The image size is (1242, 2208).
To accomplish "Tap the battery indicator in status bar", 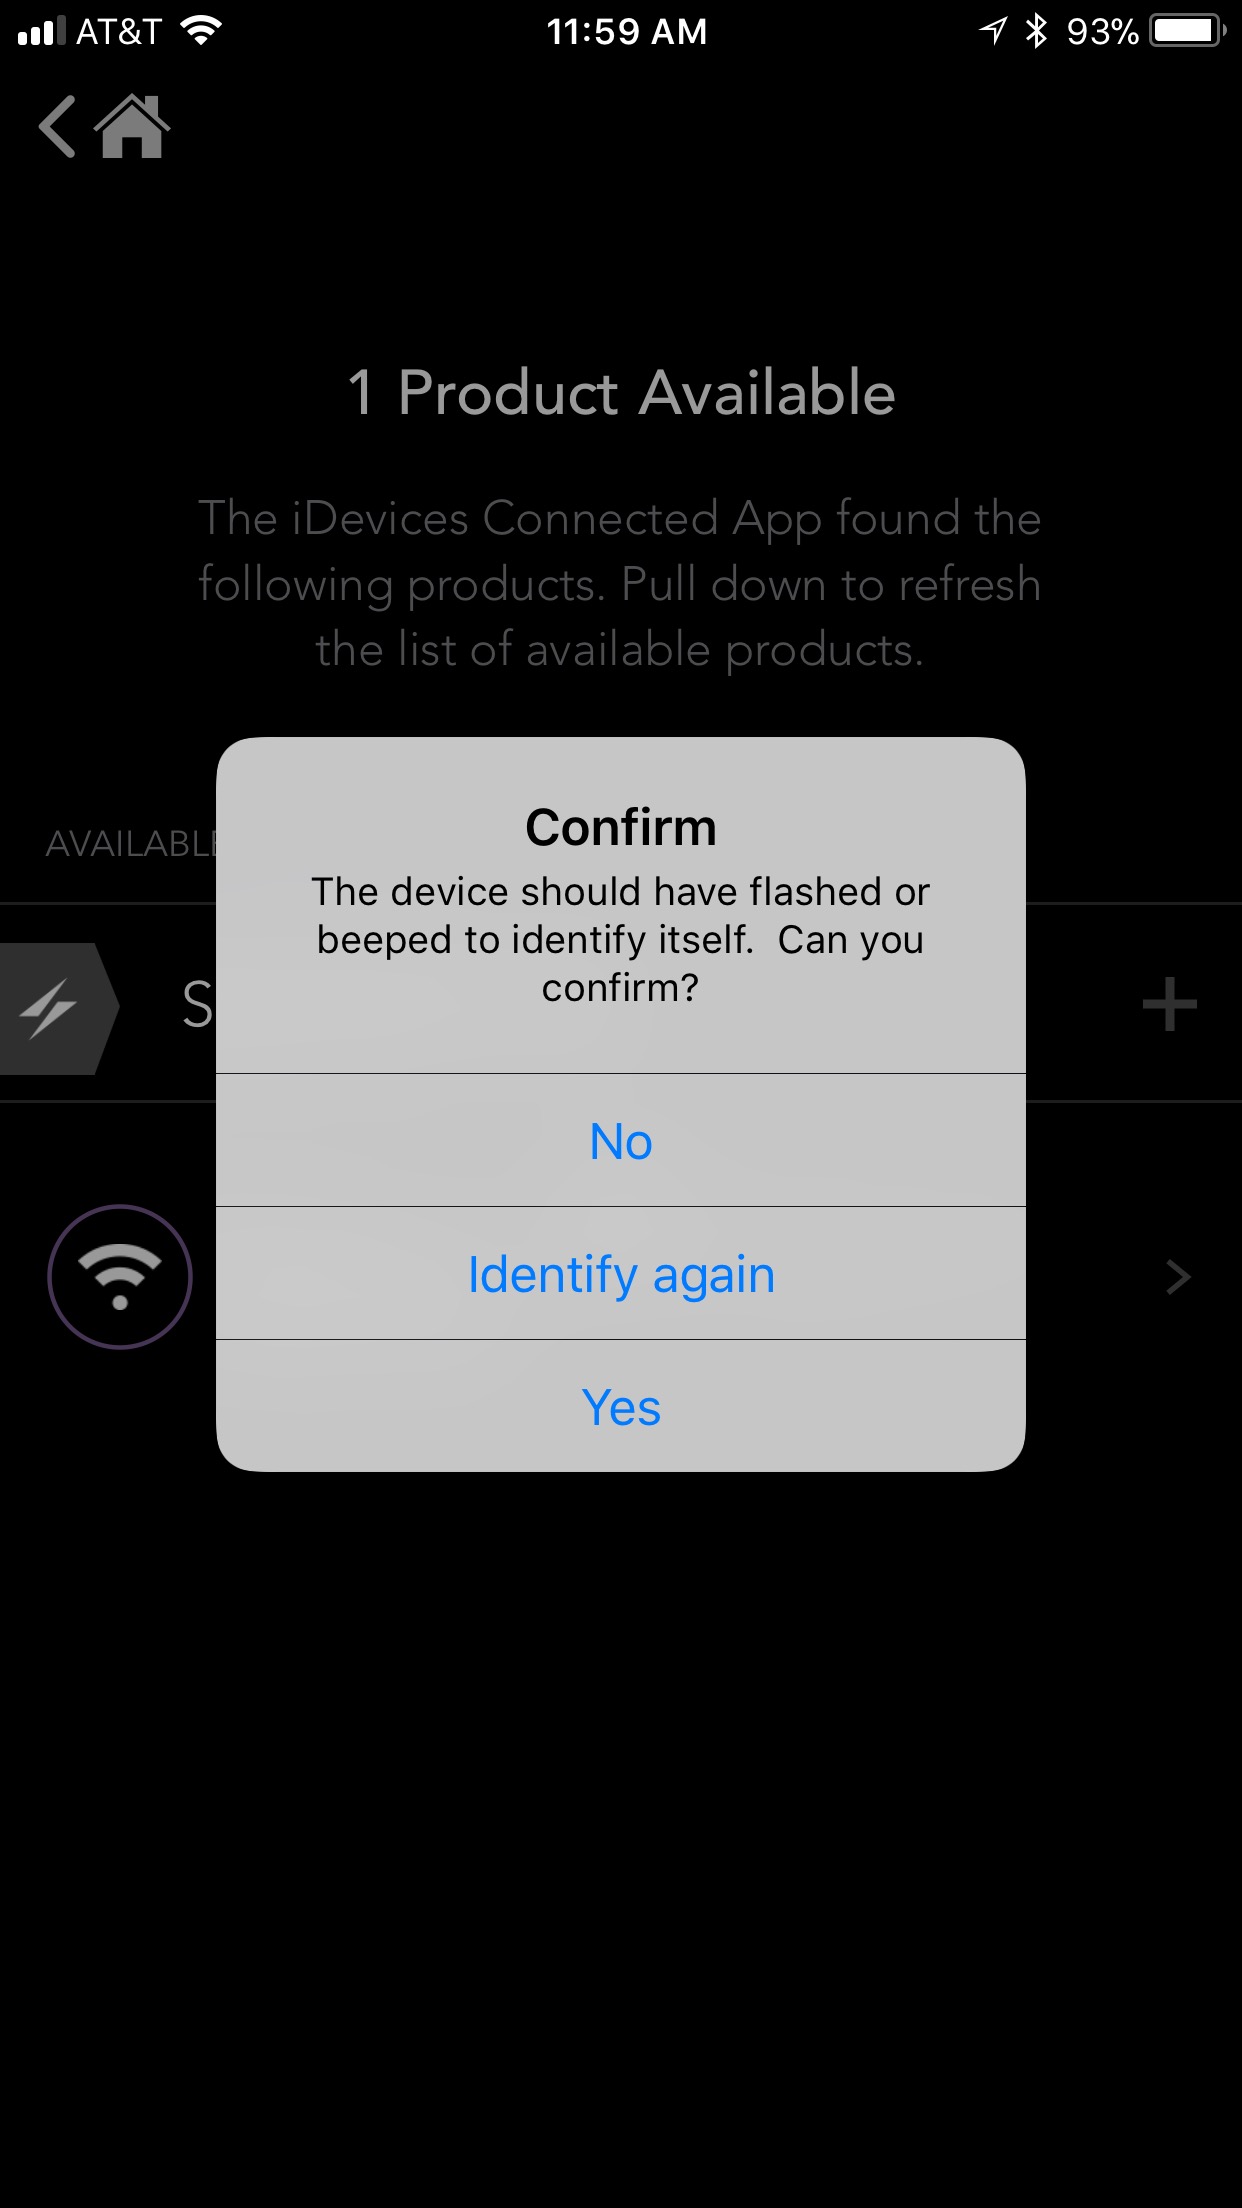I will pos(1188,31).
